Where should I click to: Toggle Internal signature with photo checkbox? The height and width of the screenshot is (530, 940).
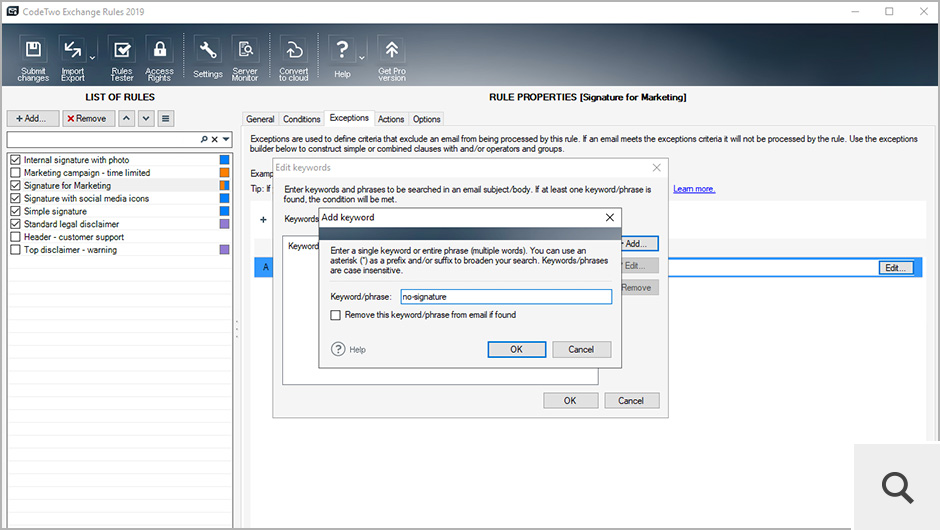coord(16,159)
